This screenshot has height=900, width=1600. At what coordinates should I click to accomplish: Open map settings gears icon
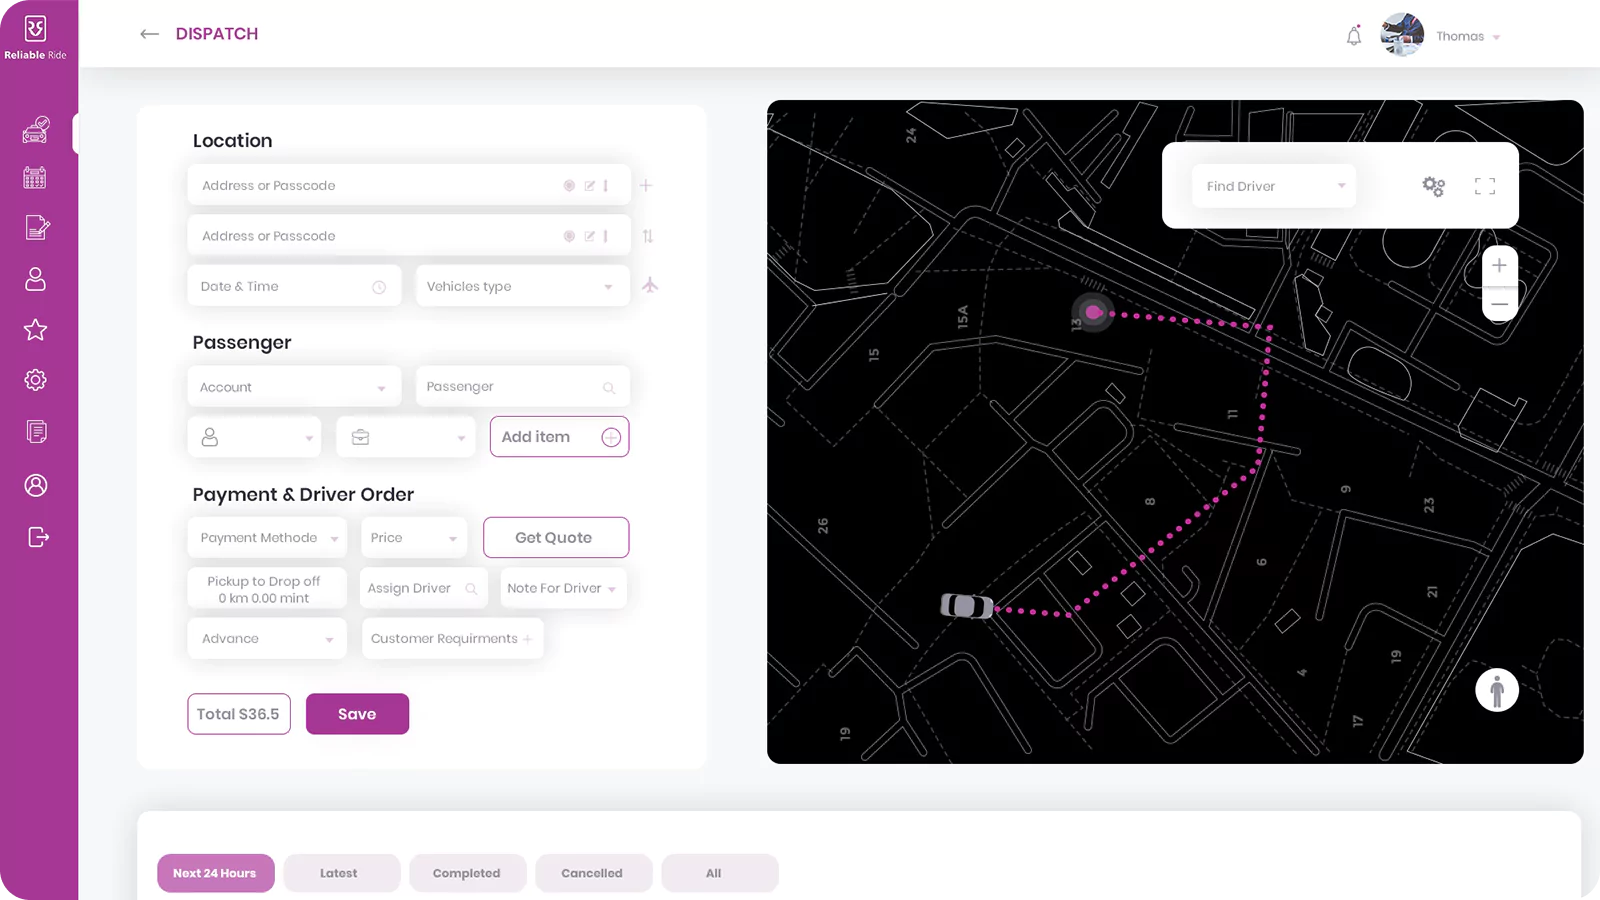click(x=1433, y=186)
